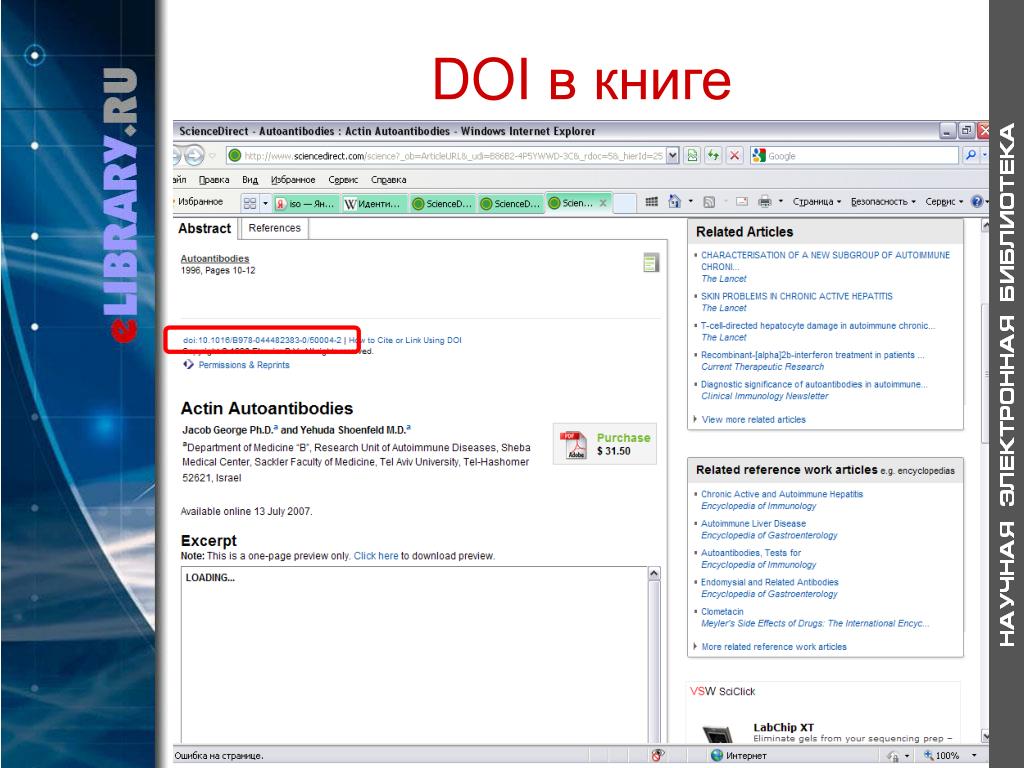Click the 'Click here' preview download link
The width and height of the screenshot is (1024, 768).
coord(376,556)
